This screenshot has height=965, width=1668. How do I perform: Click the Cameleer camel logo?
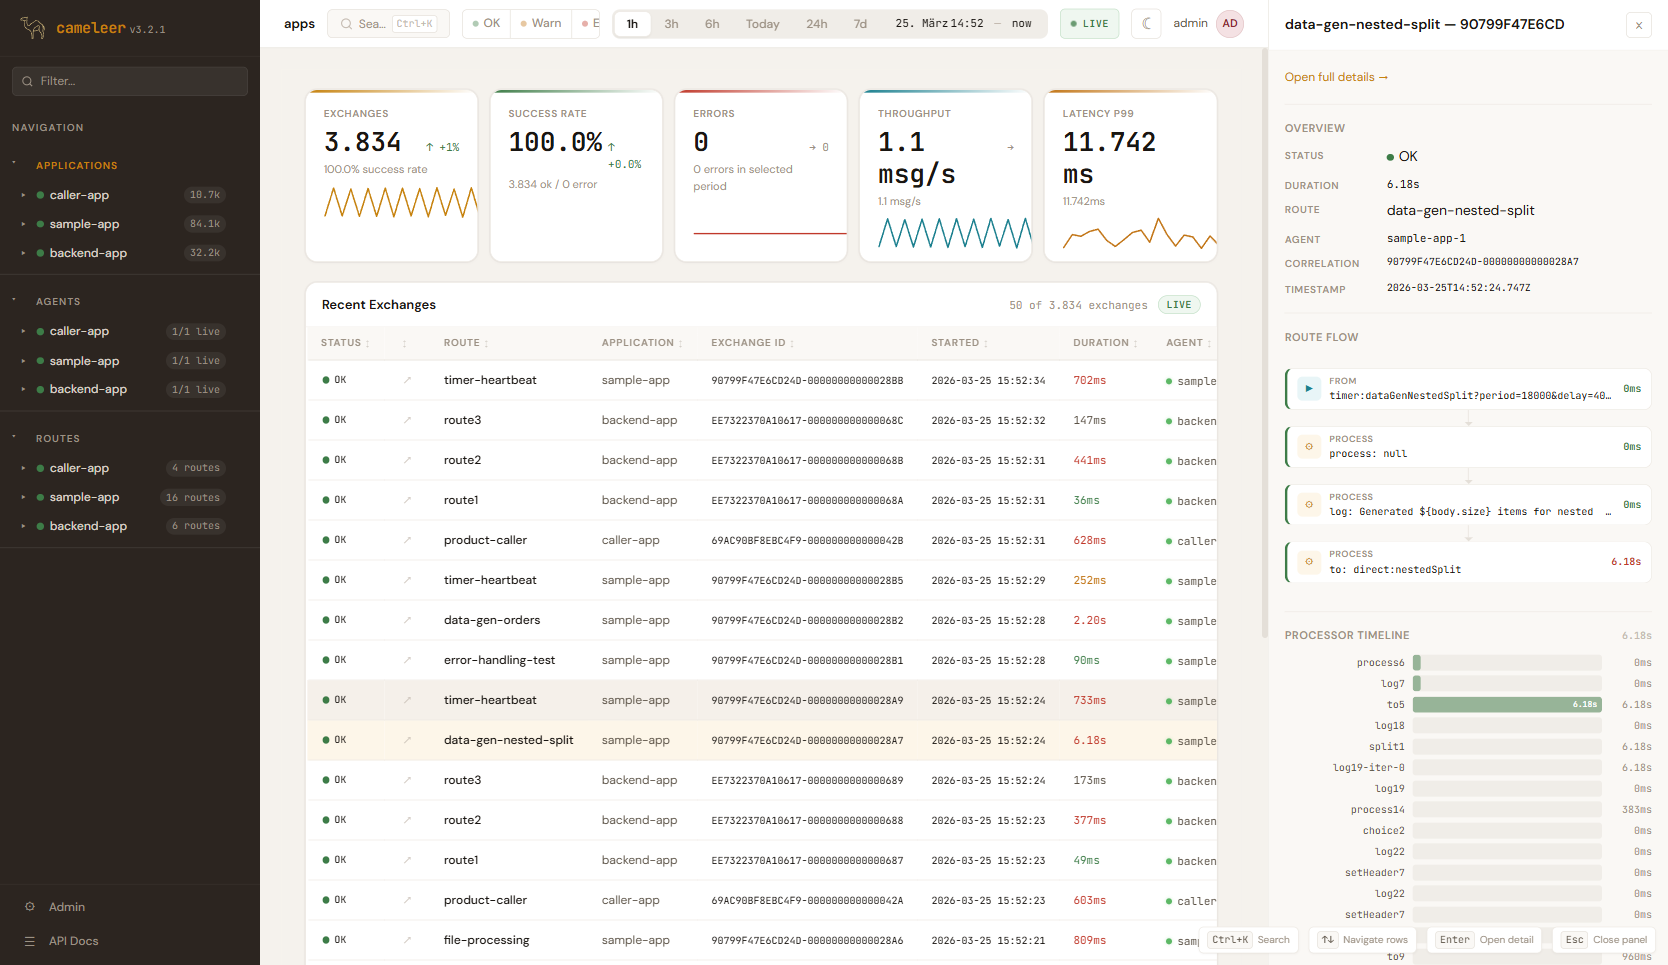(x=33, y=28)
